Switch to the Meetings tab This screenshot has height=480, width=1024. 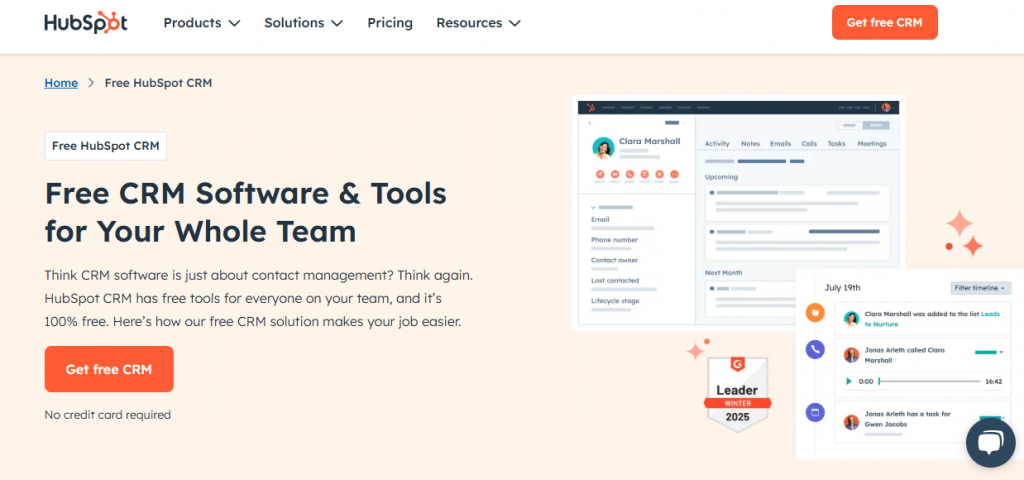[x=872, y=144]
